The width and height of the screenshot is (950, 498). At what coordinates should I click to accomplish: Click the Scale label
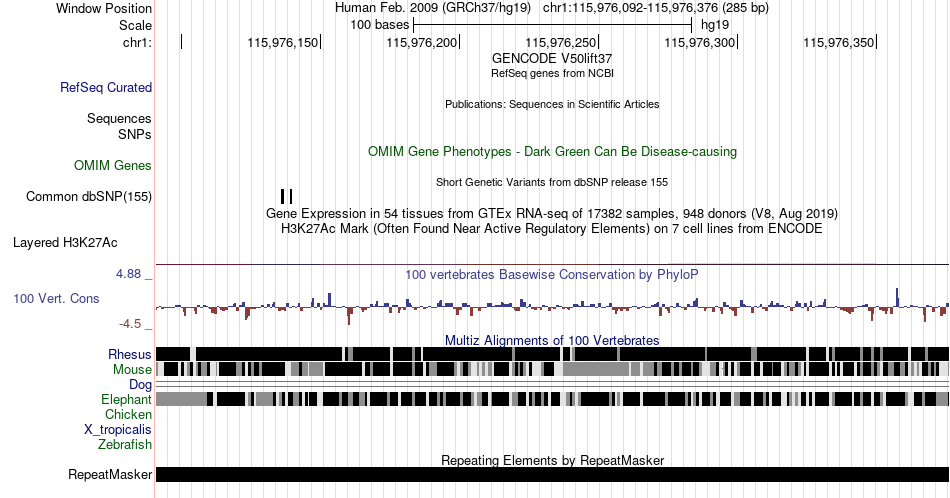pos(136,25)
